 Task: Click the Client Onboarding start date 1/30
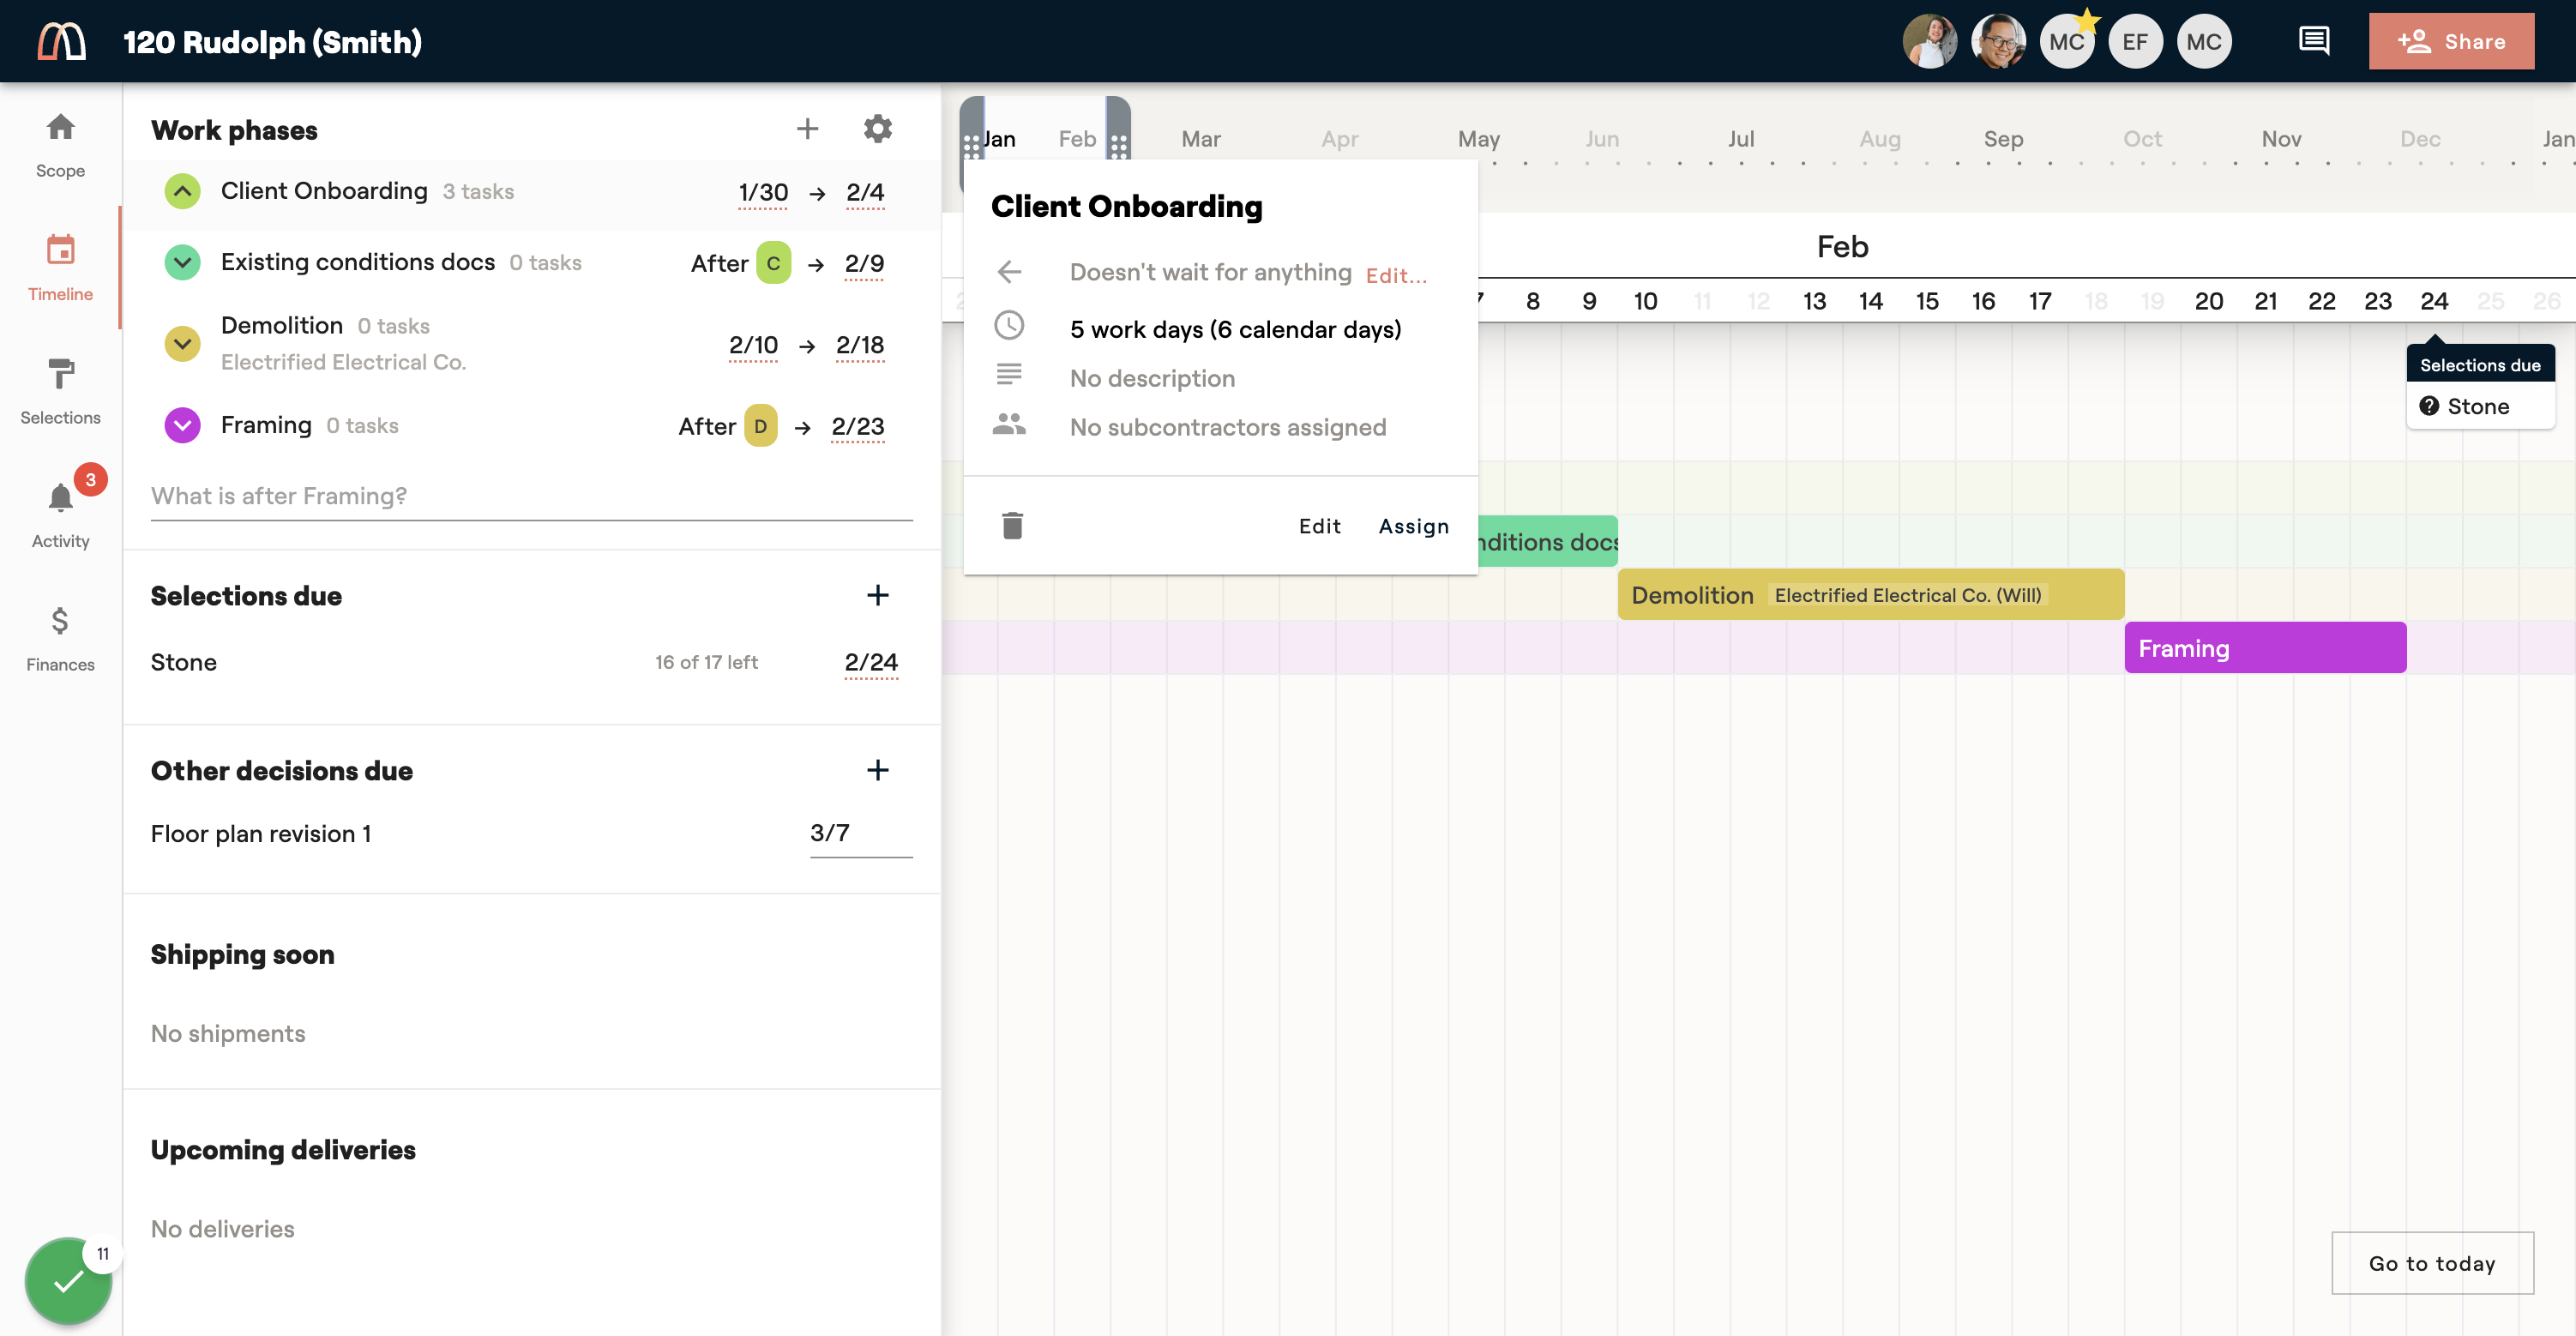[762, 192]
